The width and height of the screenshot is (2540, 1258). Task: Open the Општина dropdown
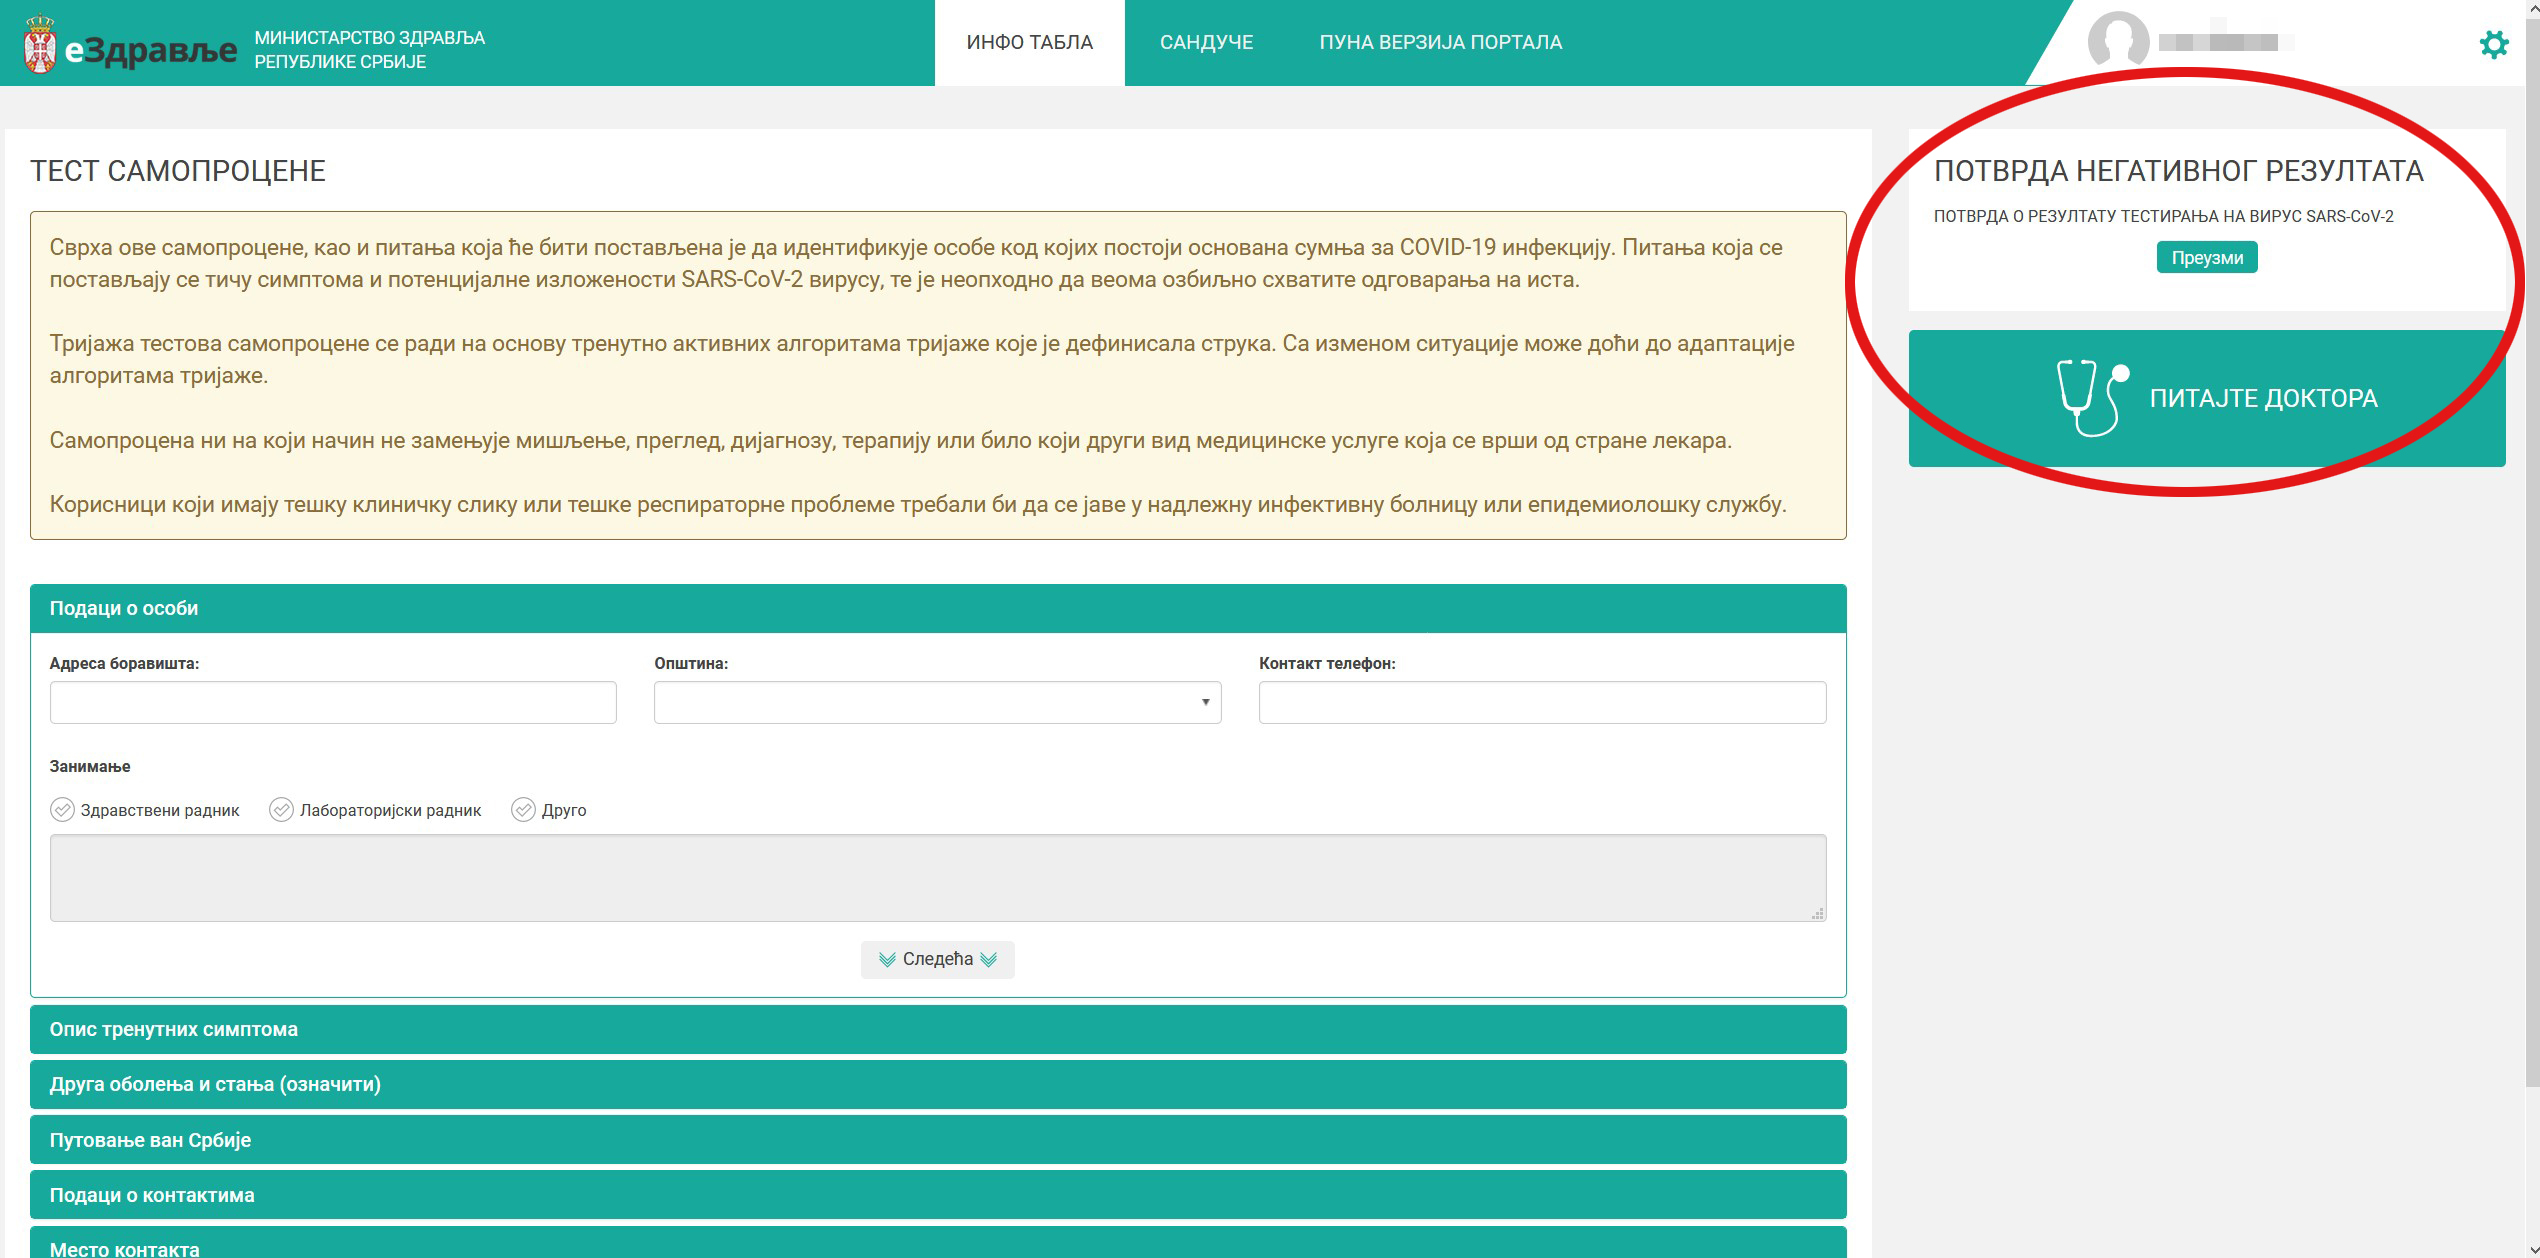(937, 702)
